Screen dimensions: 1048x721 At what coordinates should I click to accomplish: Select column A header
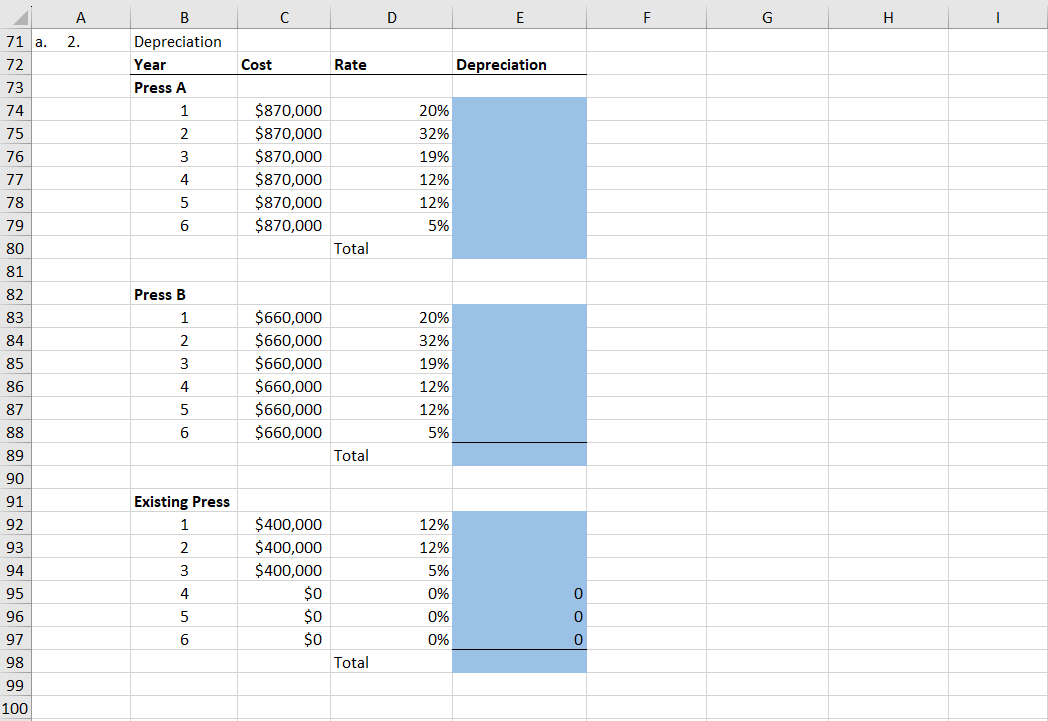[81, 17]
